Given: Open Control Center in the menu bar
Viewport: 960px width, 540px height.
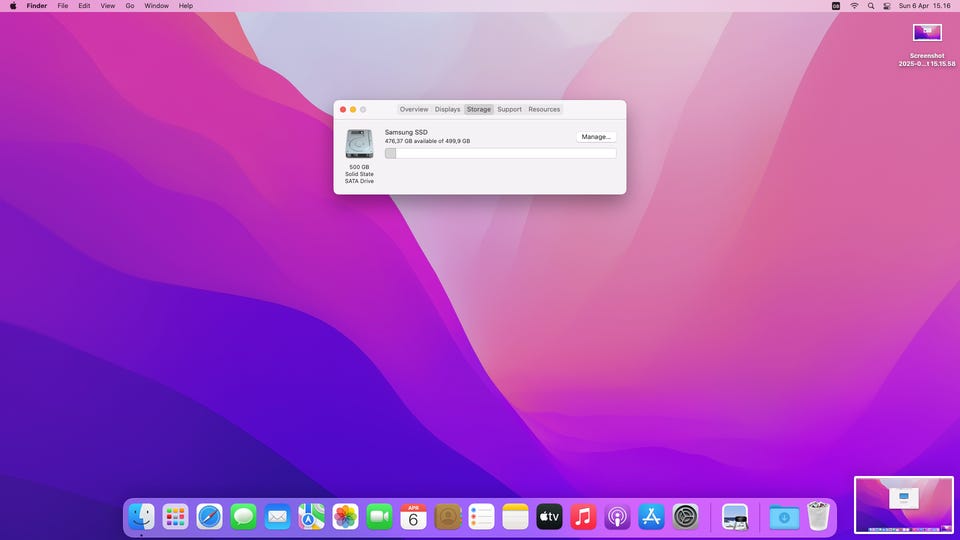Looking at the screenshot, I should tap(887, 6).
